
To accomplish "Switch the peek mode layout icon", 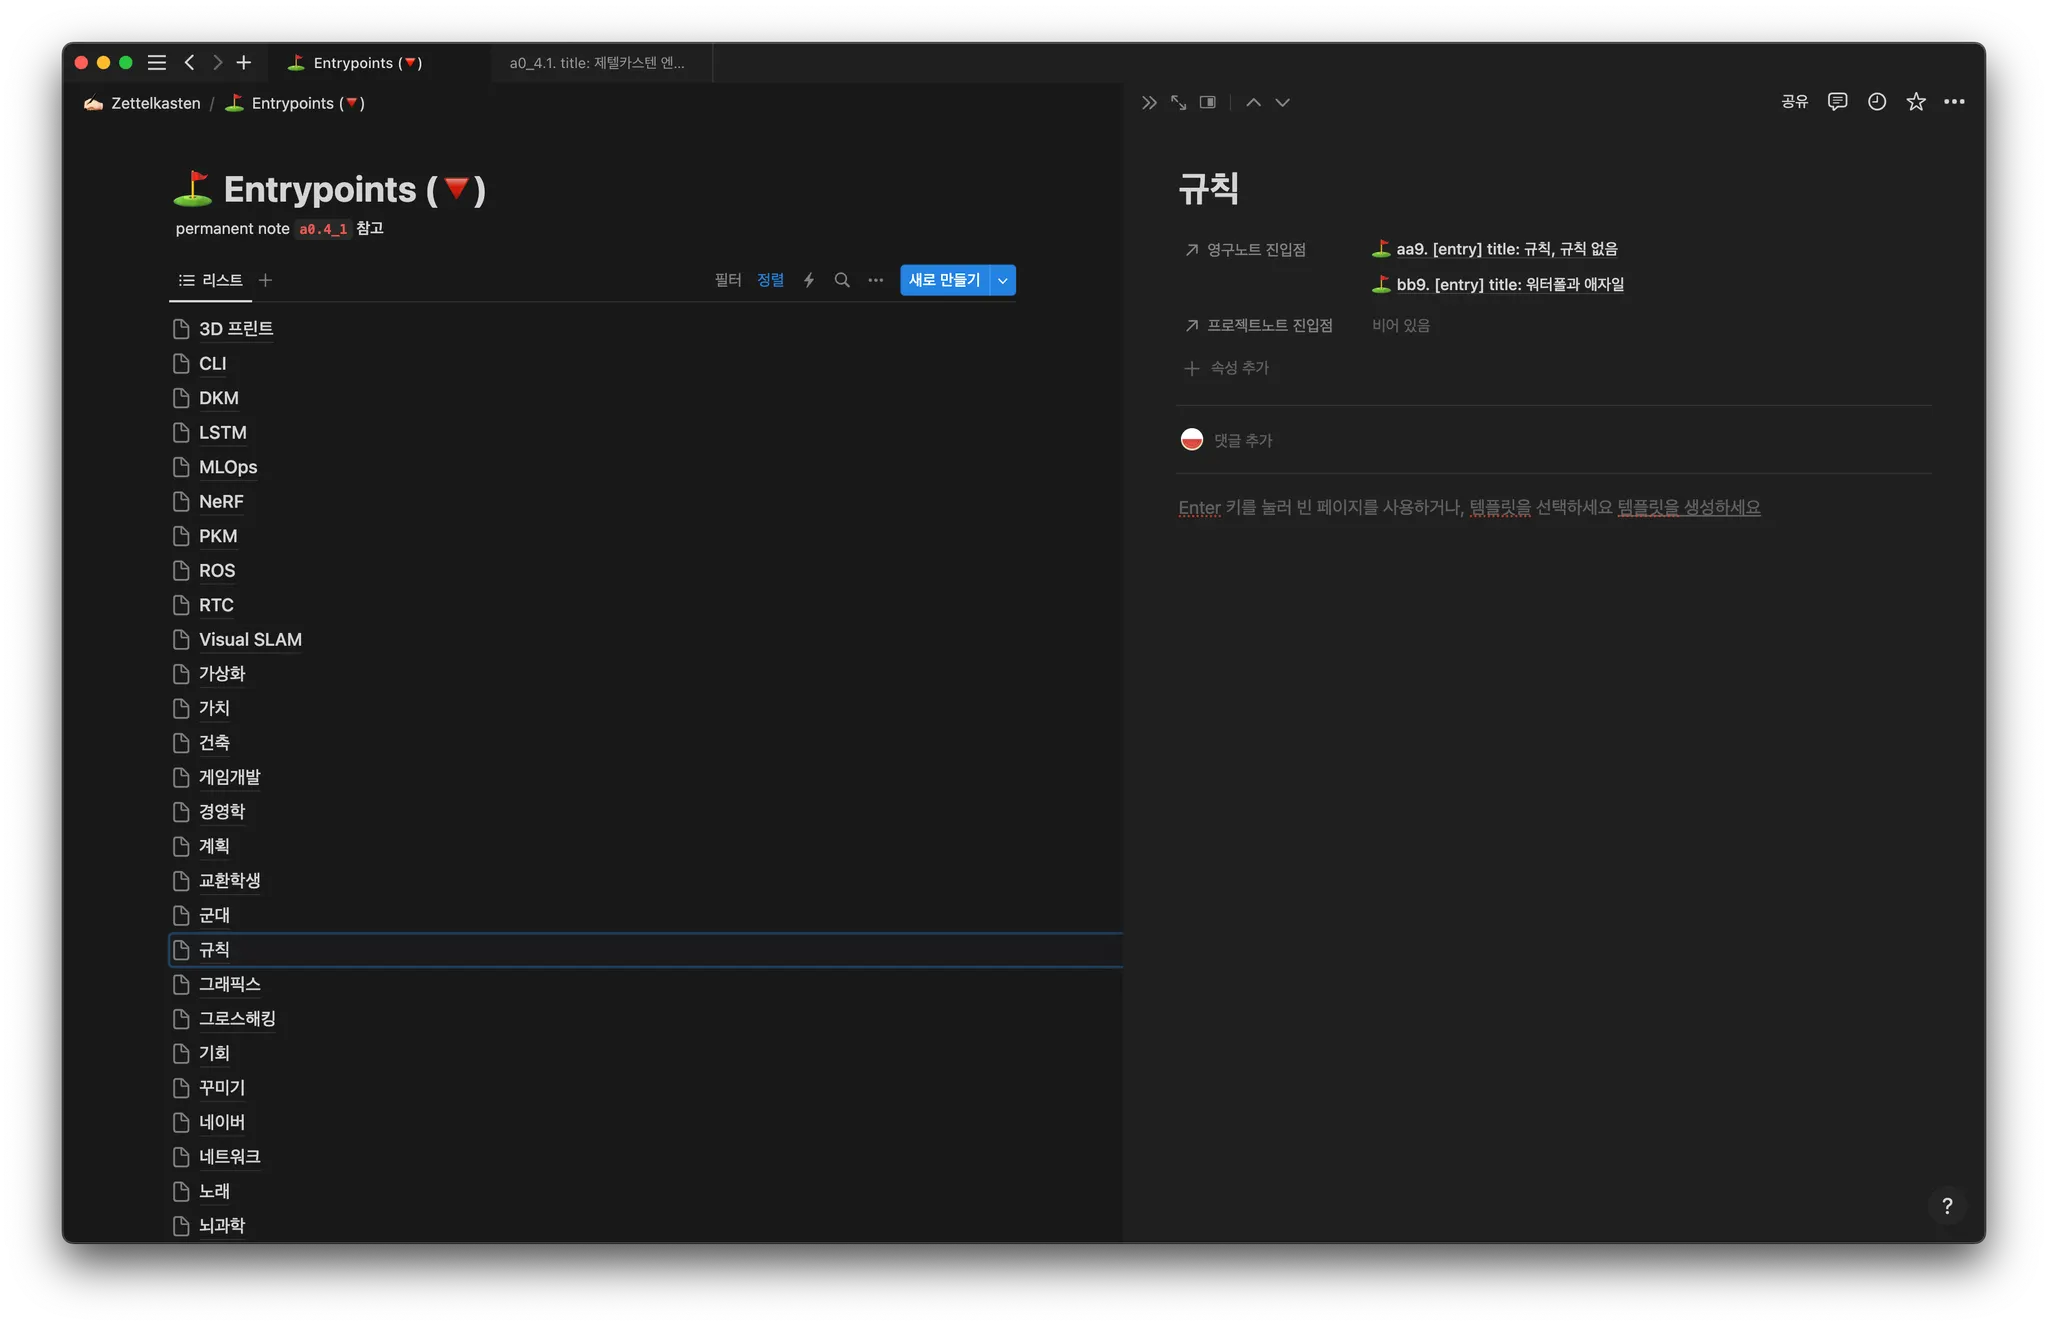I will [x=1208, y=103].
